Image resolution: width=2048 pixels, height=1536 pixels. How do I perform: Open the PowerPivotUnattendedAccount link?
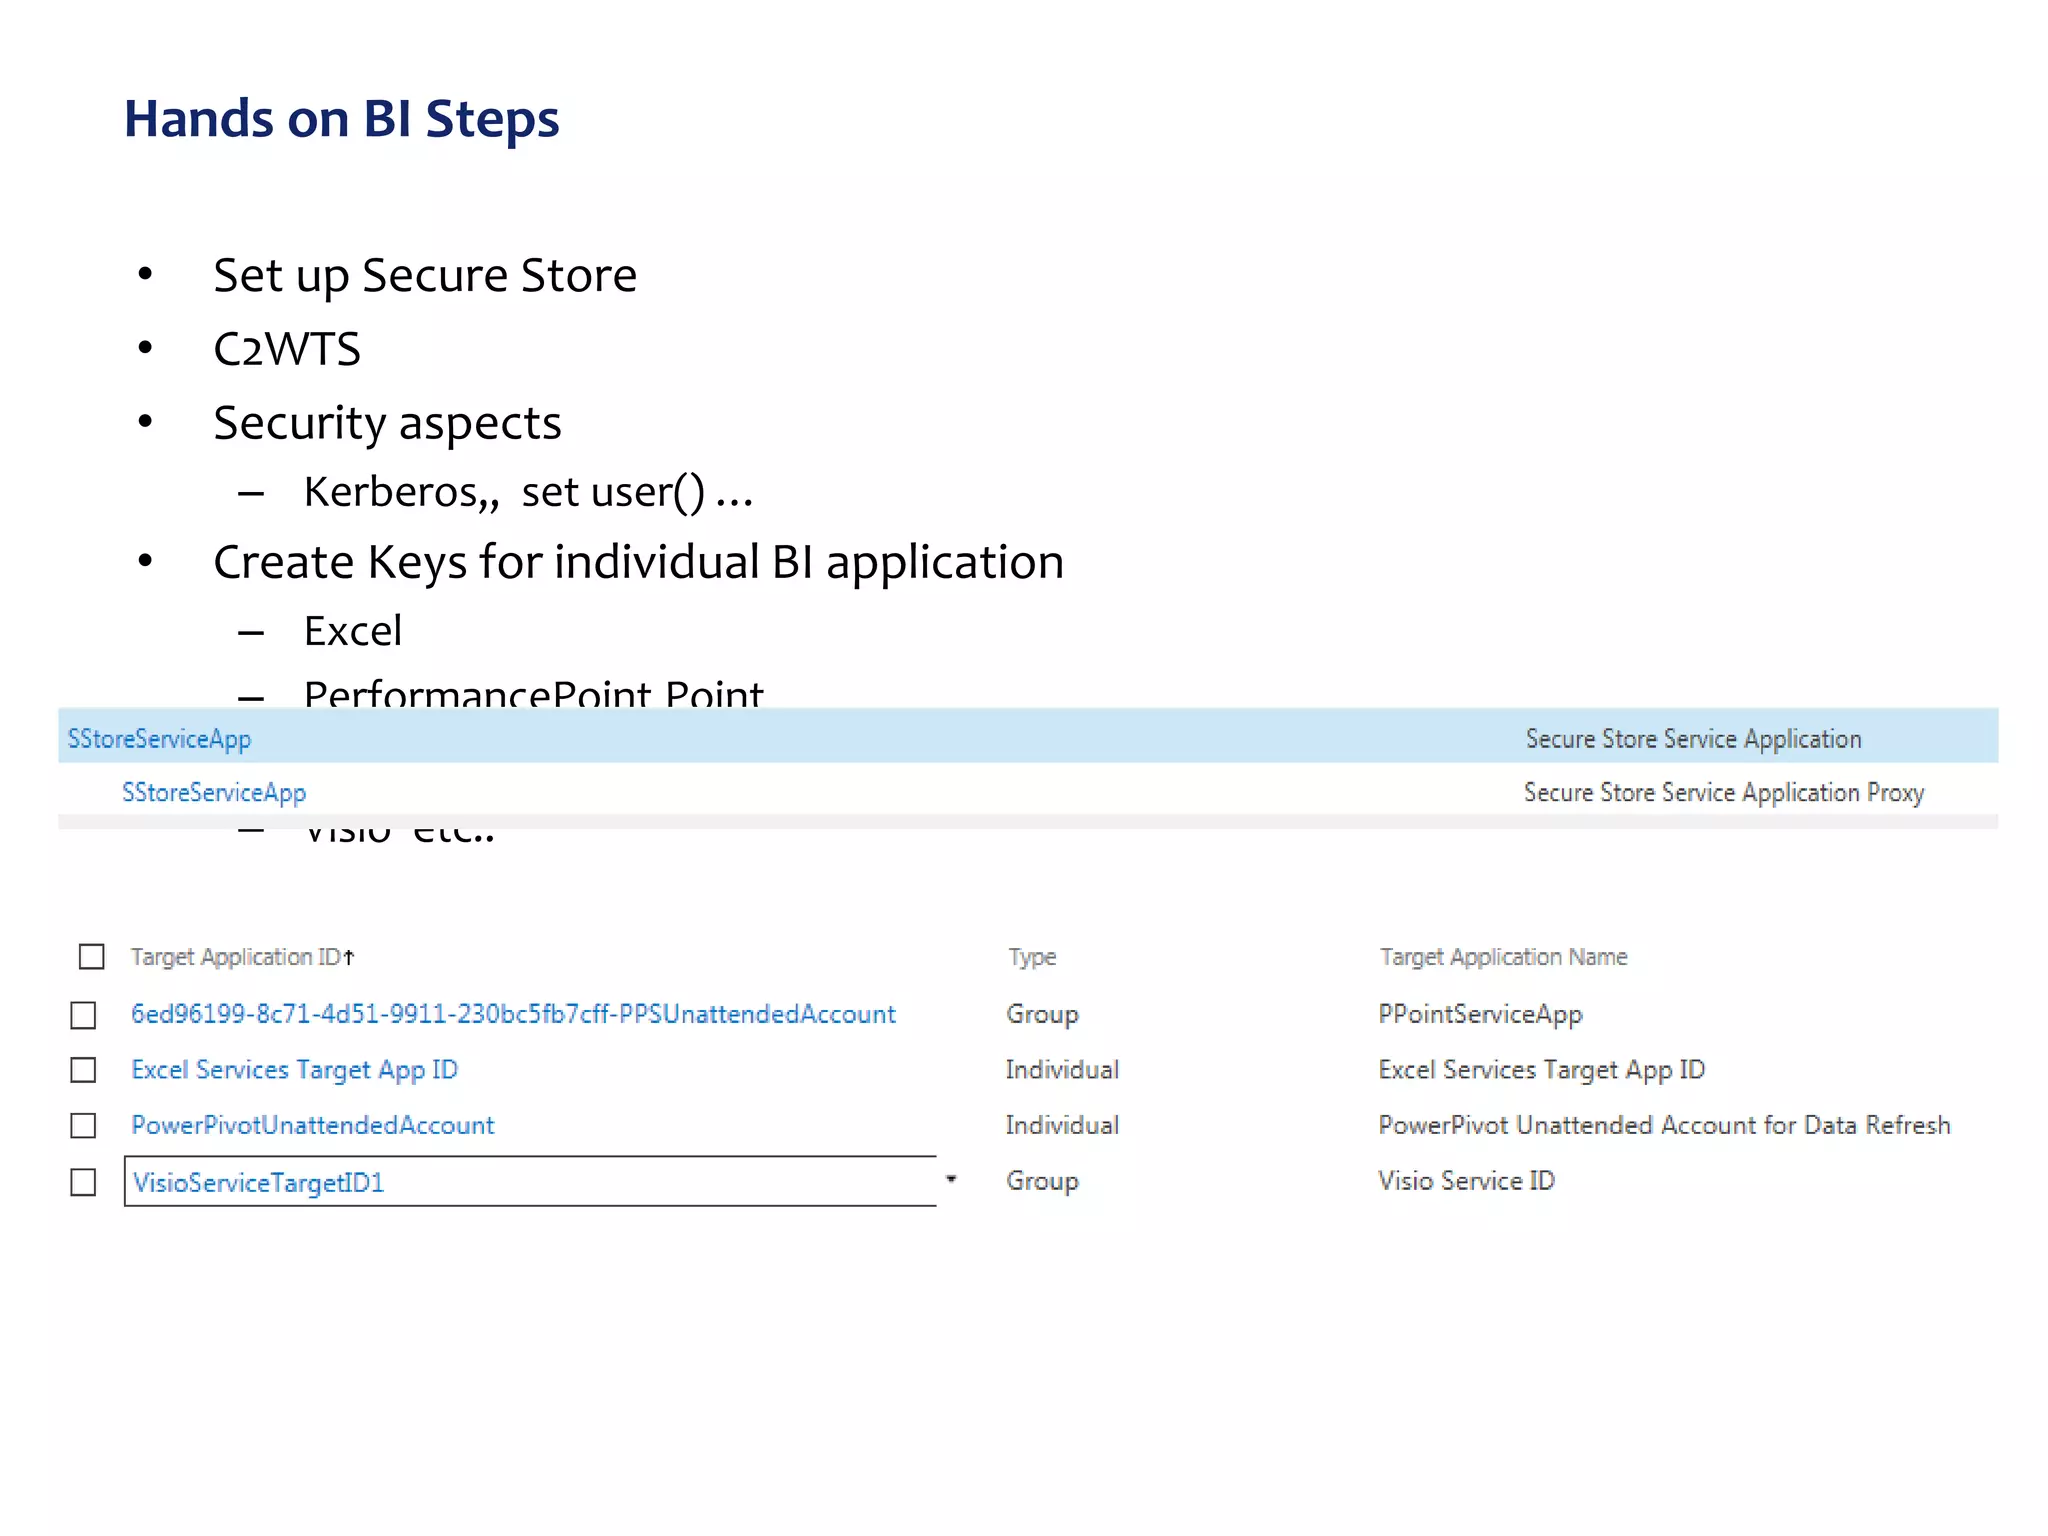[312, 1125]
